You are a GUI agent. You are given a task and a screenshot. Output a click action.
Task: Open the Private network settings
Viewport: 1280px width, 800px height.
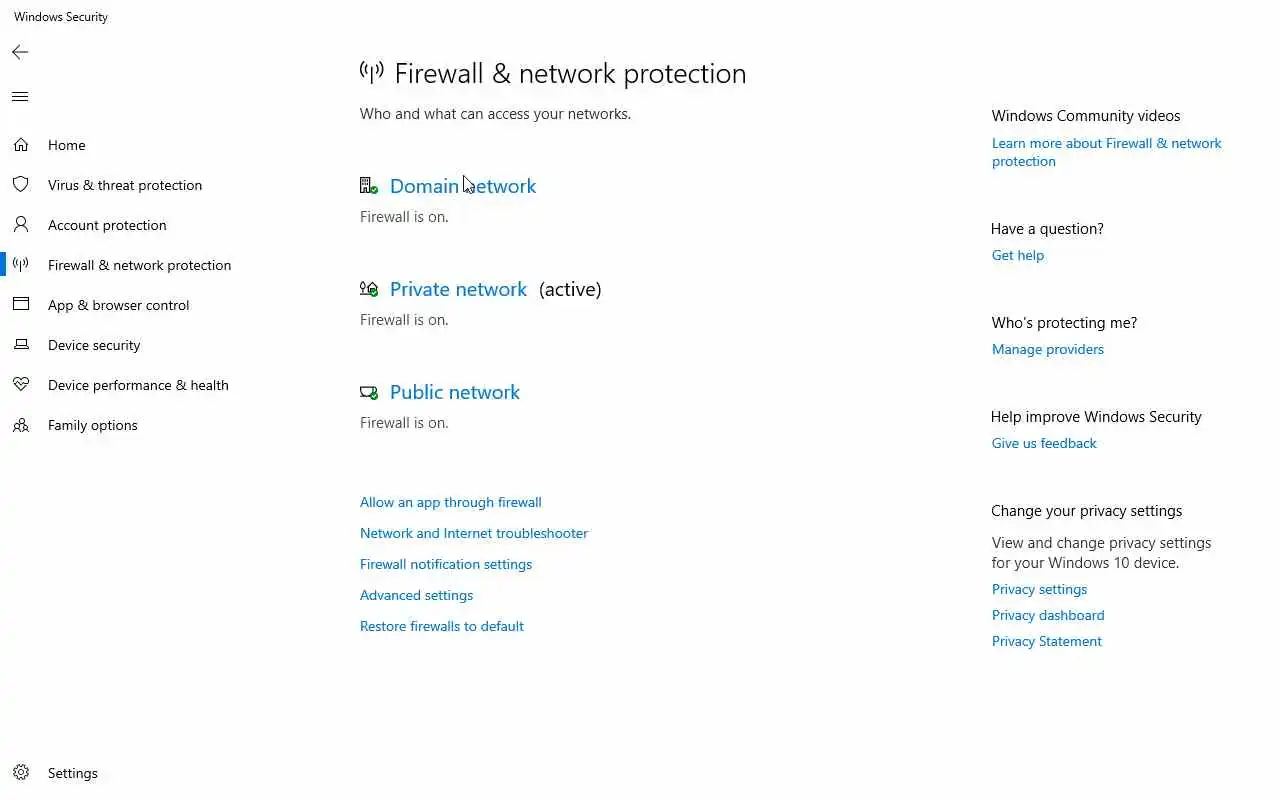click(458, 289)
